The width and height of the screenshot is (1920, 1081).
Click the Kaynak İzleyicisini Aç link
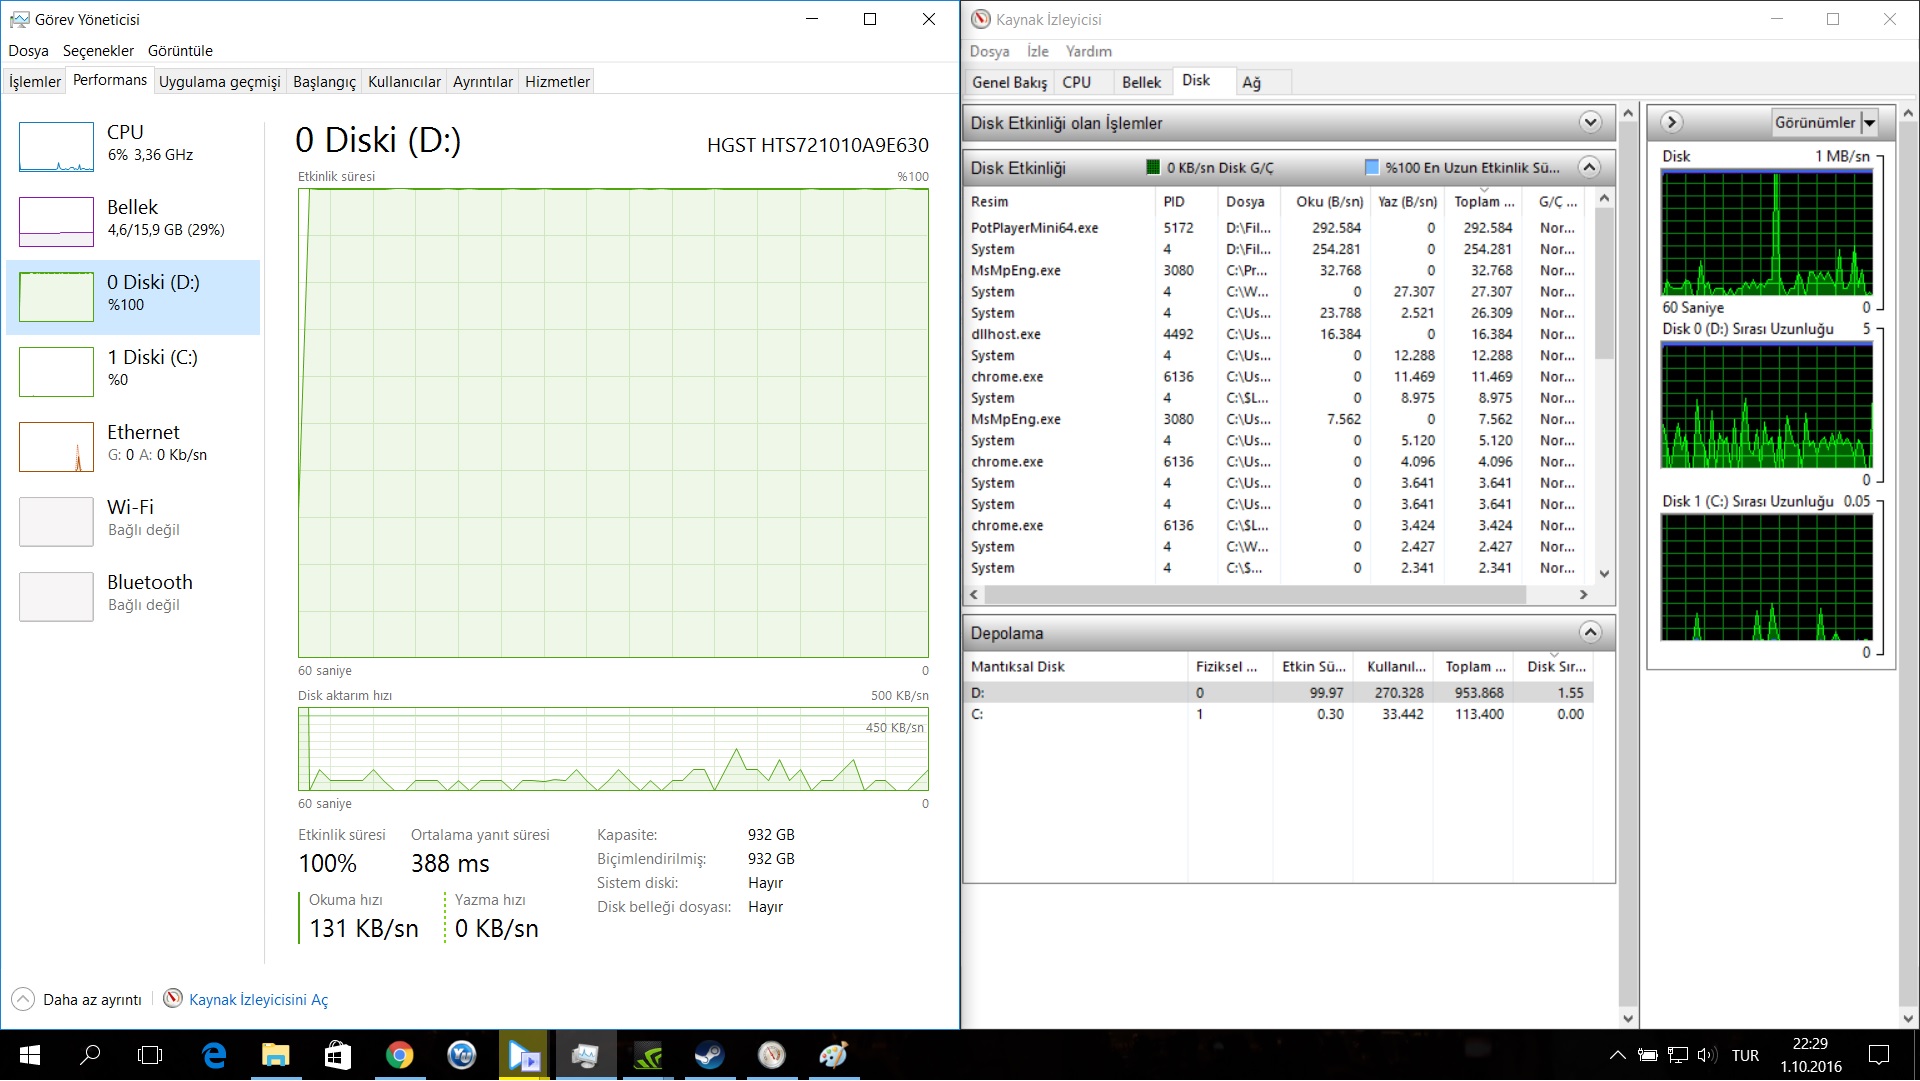(258, 999)
